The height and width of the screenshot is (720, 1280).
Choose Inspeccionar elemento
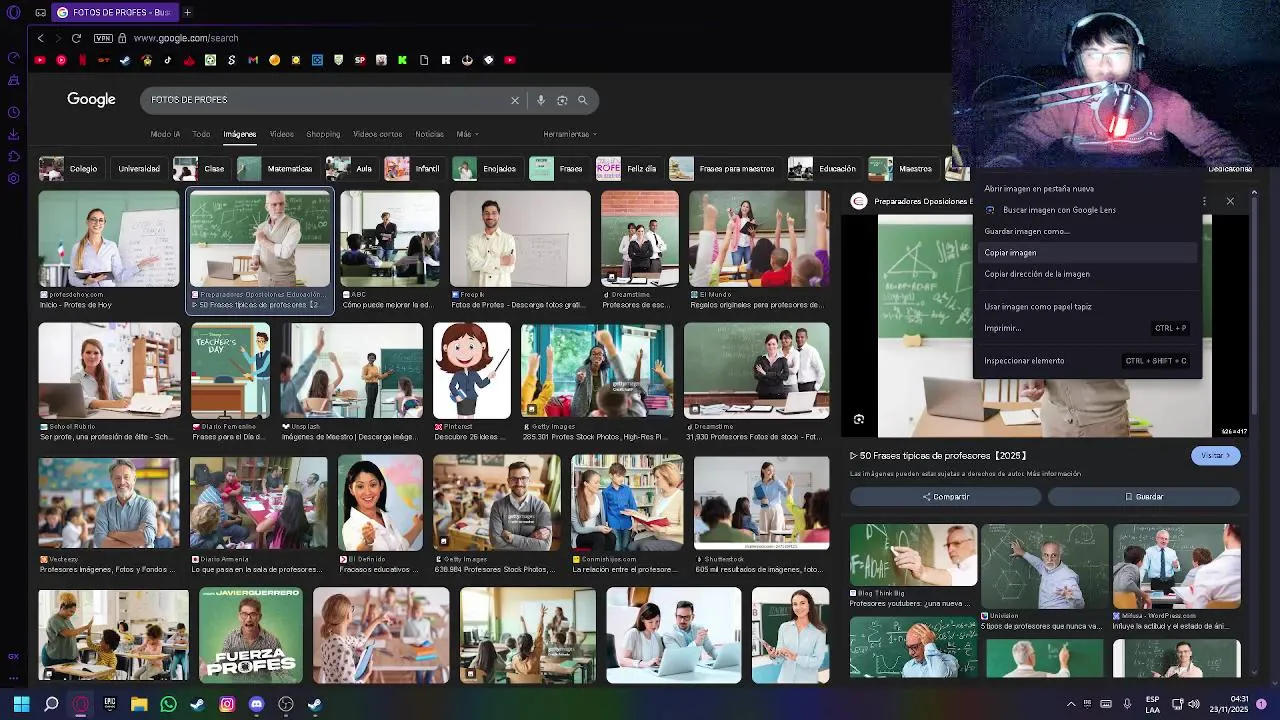point(1087,361)
